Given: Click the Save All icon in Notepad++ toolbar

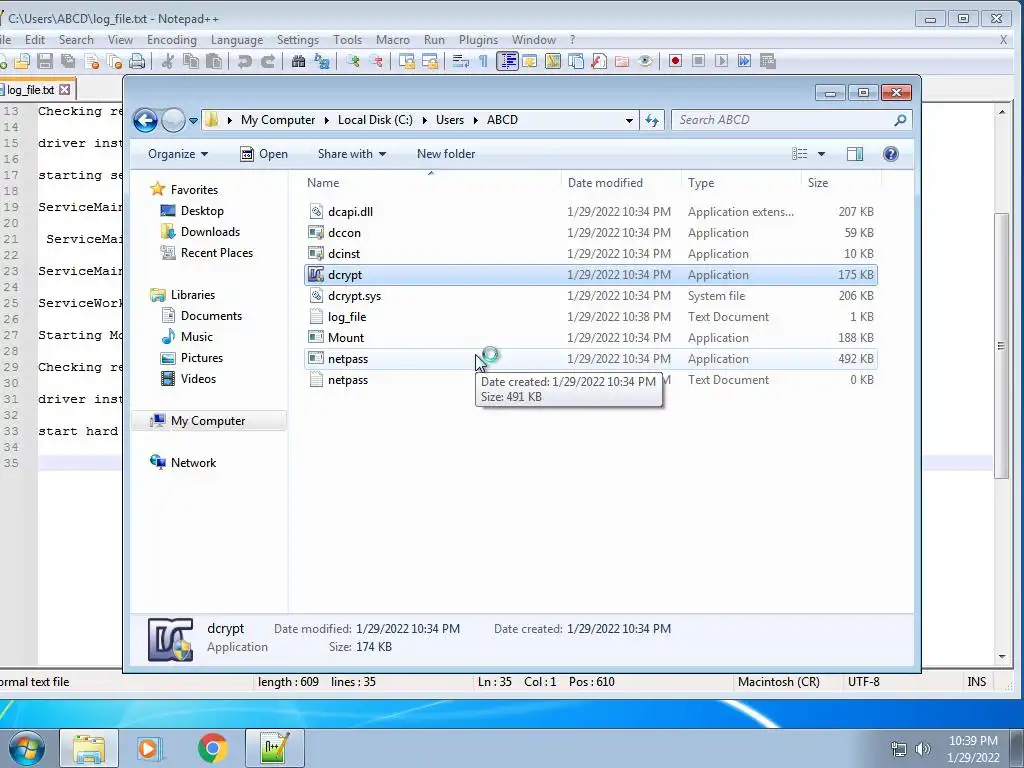Looking at the screenshot, I should tap(68, 61).
